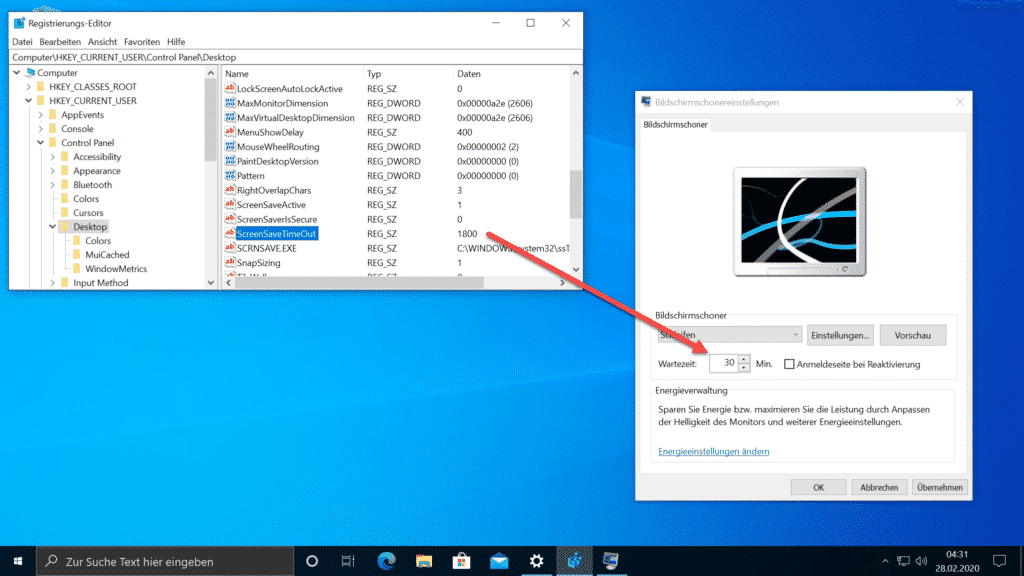Open the Datei menu
This screenshot has width=1024, height=576.
[x=22, y=42]
